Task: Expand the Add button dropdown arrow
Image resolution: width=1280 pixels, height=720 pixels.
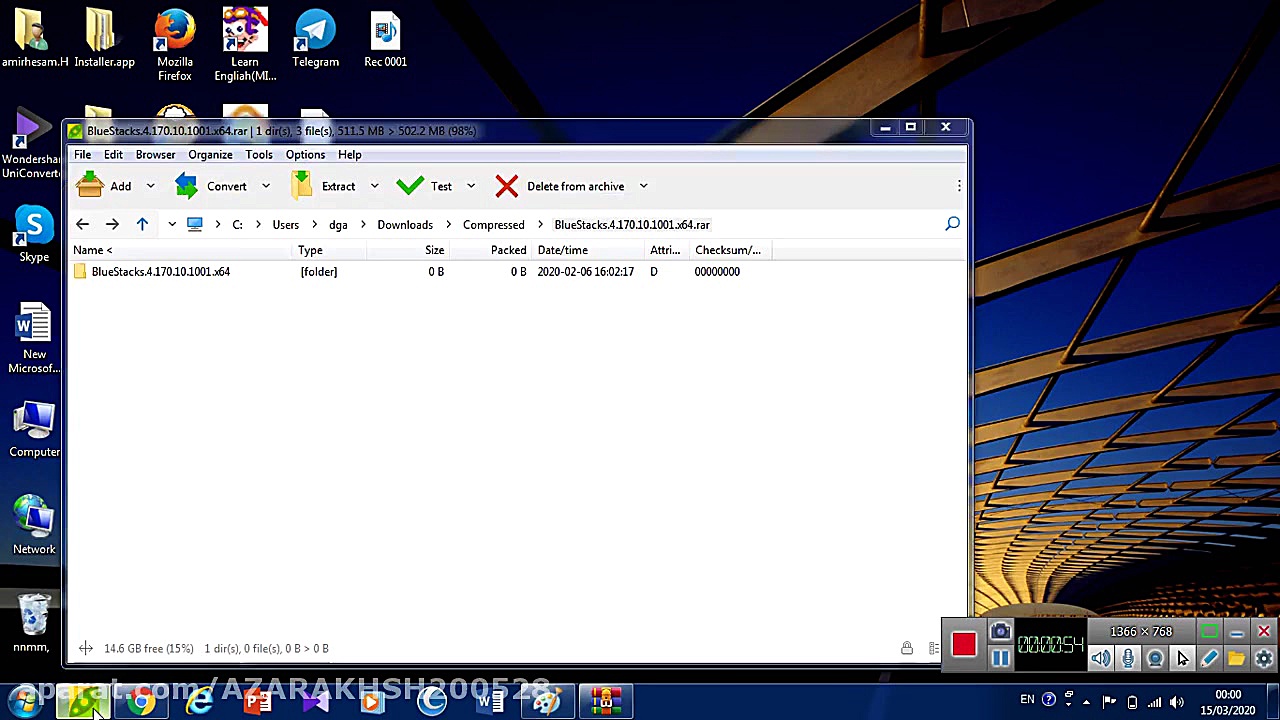Action: tap(150, 186)
